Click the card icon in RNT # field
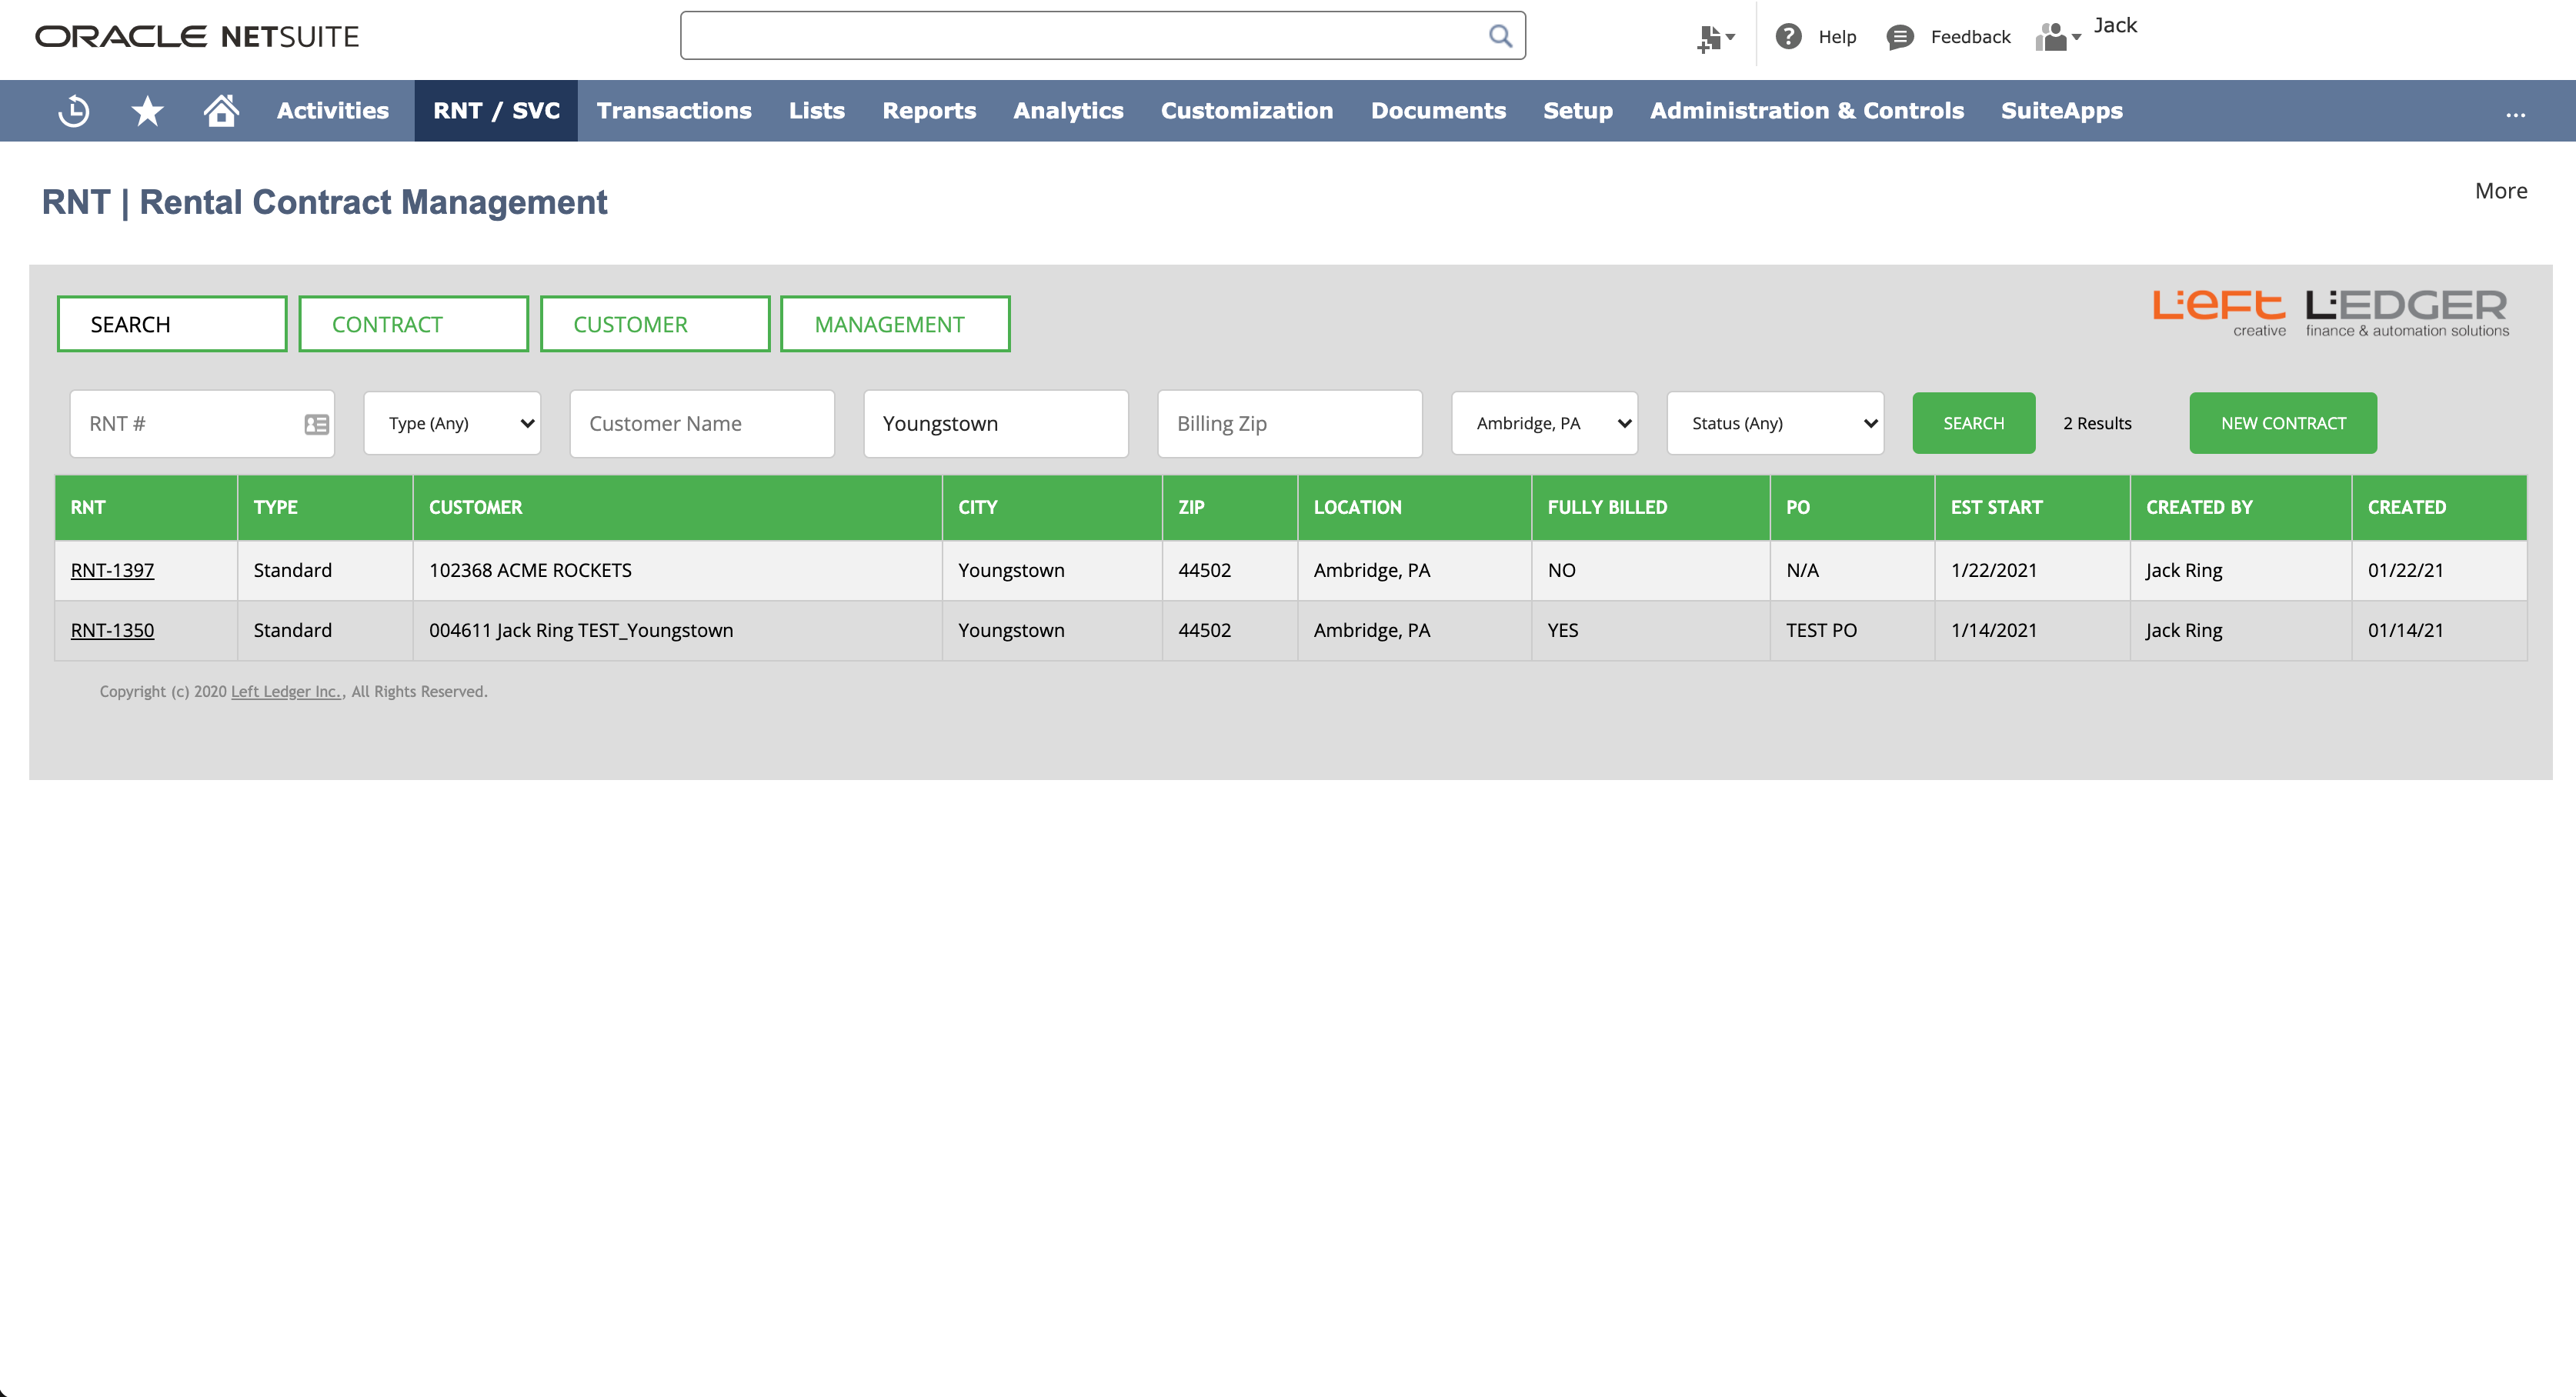Screen dimensions: 2576x1397 [316, 424]
